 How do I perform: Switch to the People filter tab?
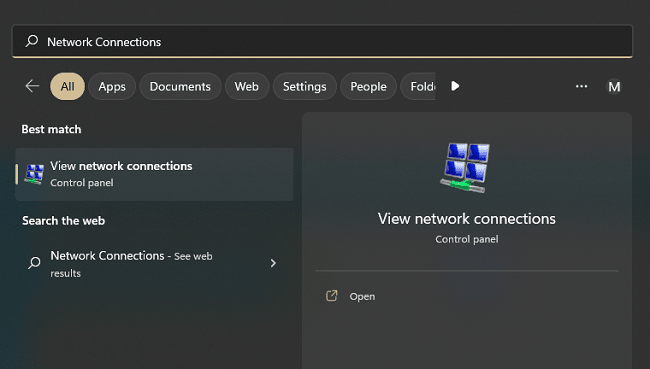tap(369, 86)
